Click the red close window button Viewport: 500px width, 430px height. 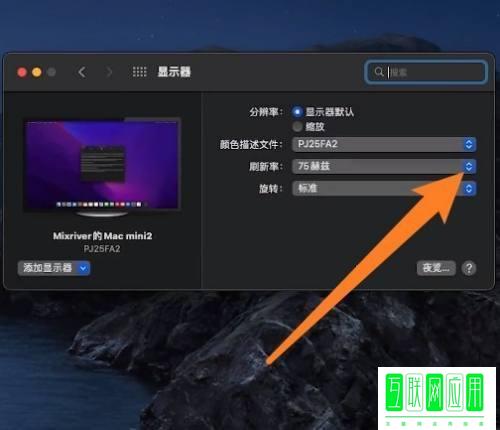tap(22, 72)
